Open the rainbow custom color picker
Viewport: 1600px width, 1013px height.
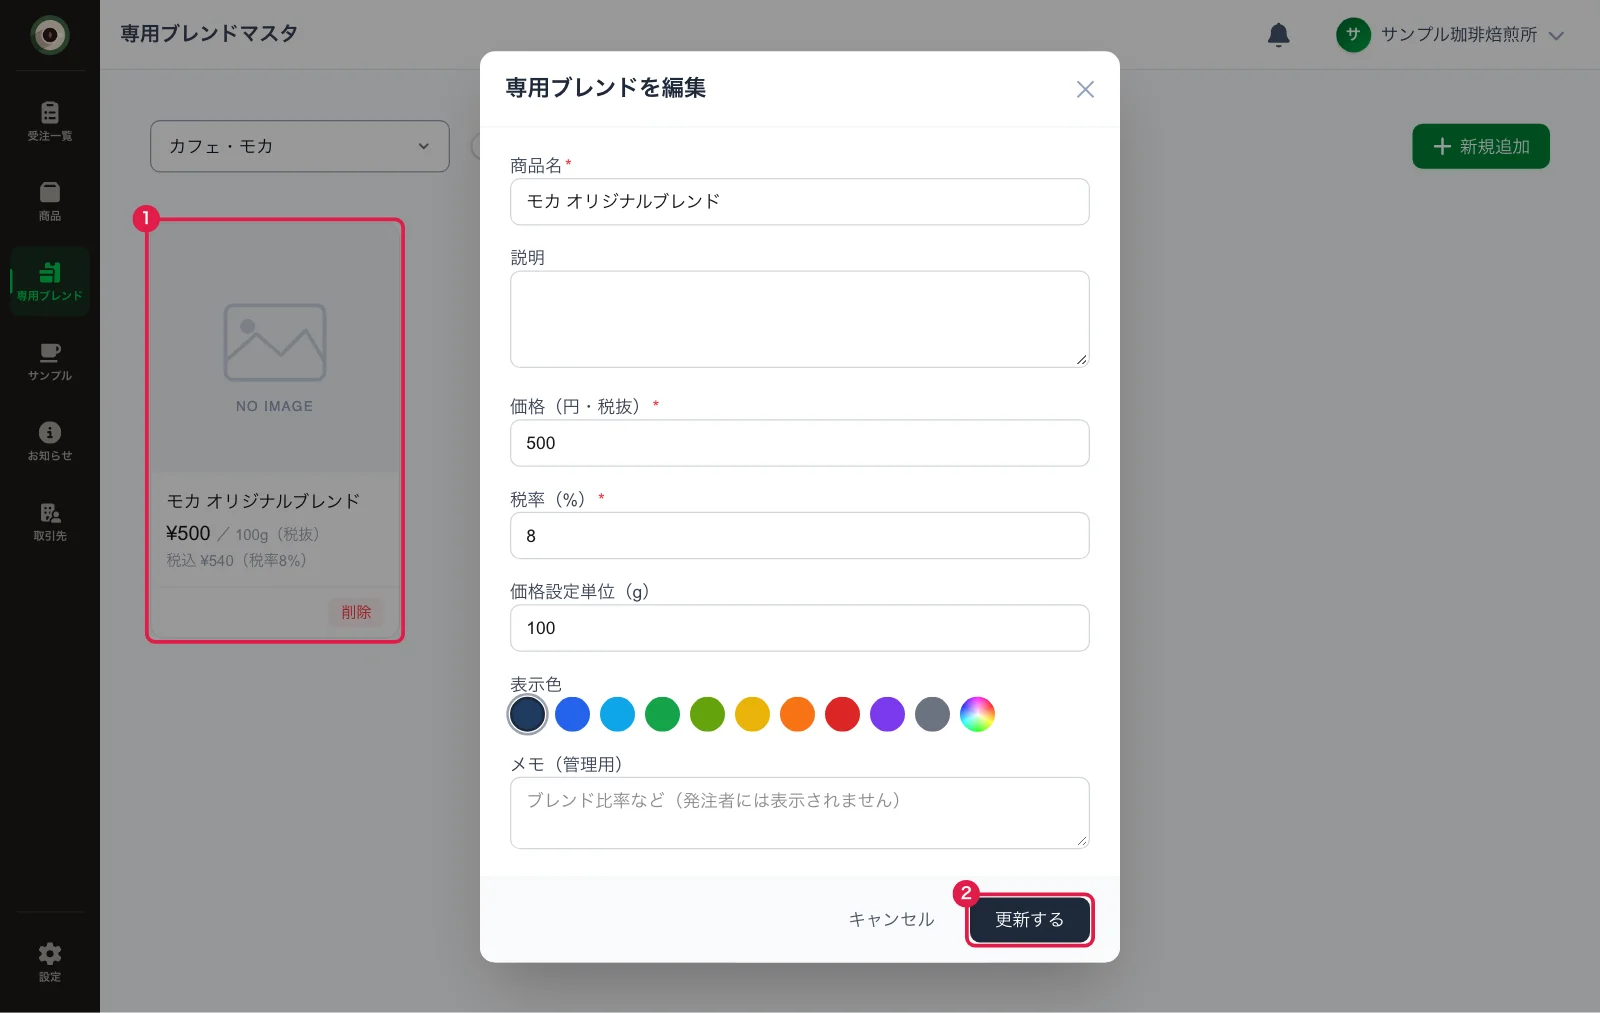tap(977, 714)
